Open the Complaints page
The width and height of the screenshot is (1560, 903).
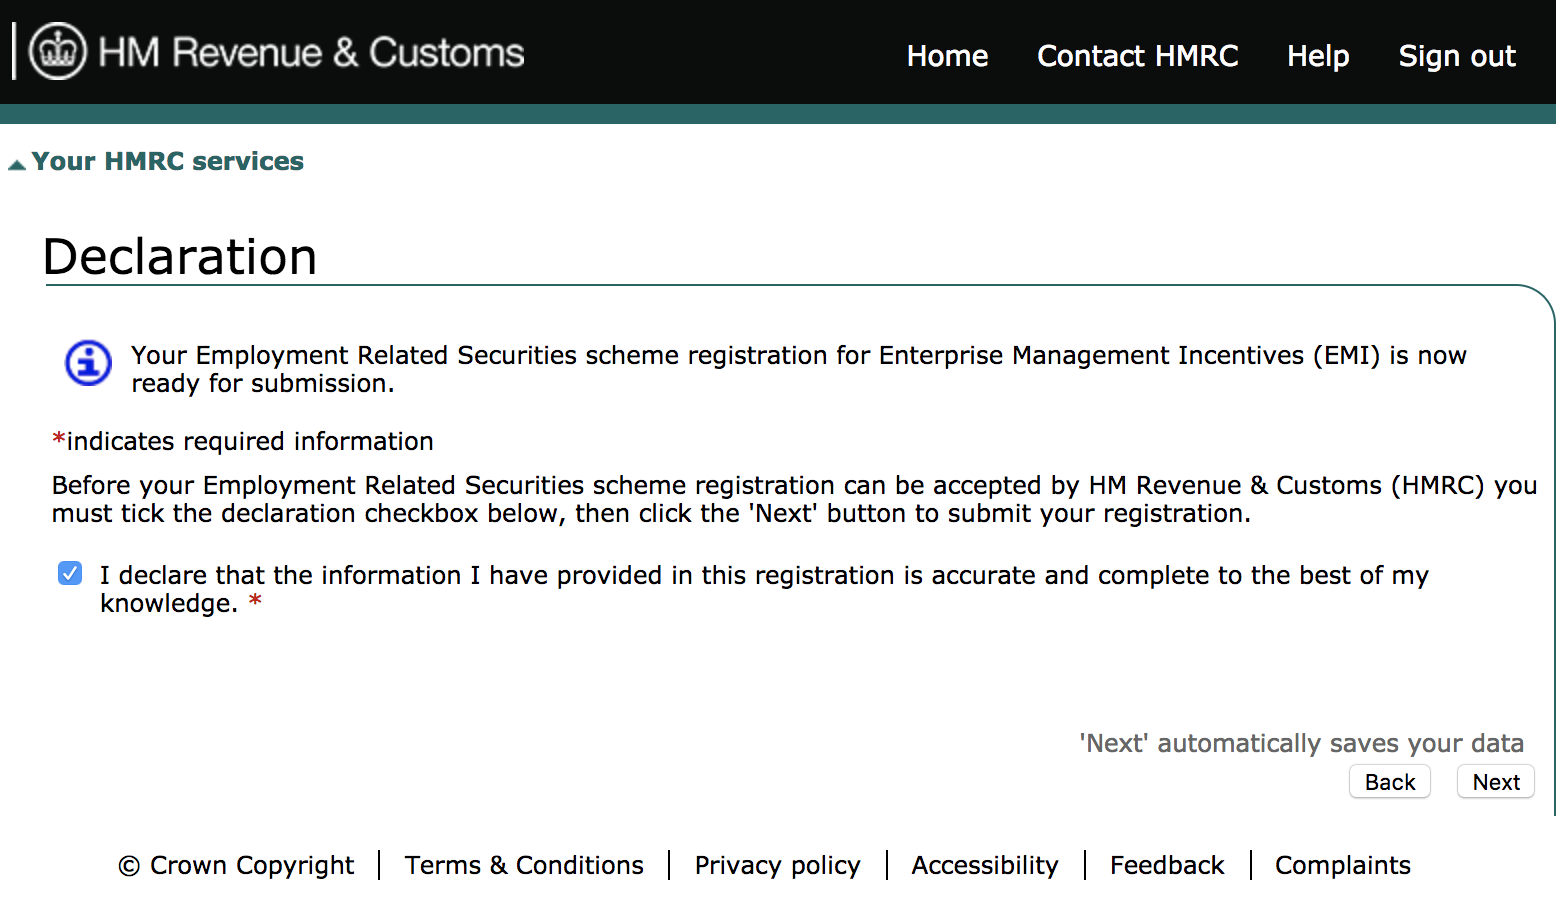click(1342, 865)
